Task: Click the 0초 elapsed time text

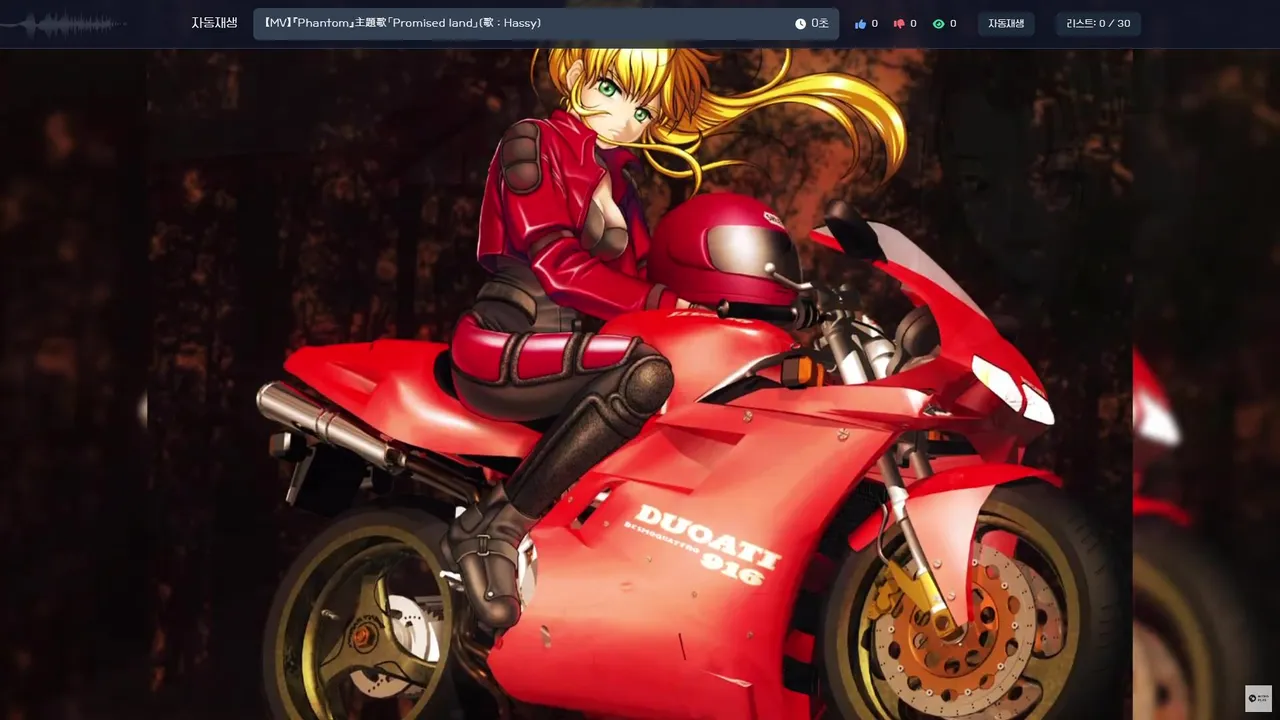Action: 820,24
